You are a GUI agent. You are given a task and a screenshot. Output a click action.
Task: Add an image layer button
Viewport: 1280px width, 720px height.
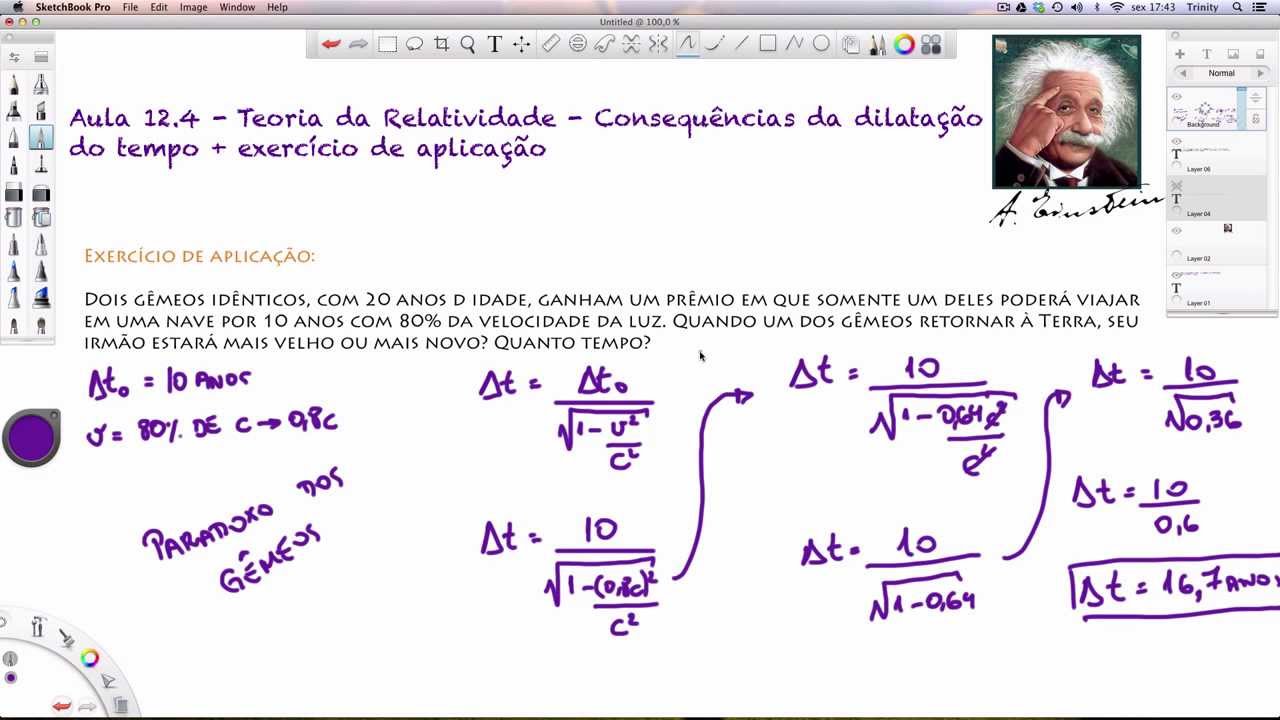tap(1233, 54)
